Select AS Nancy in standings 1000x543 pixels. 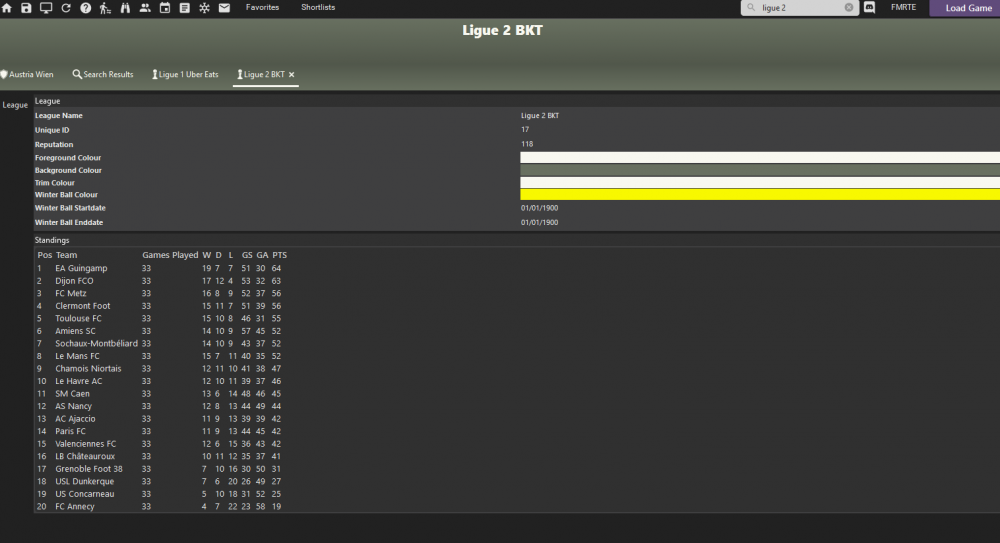[73, 406]
